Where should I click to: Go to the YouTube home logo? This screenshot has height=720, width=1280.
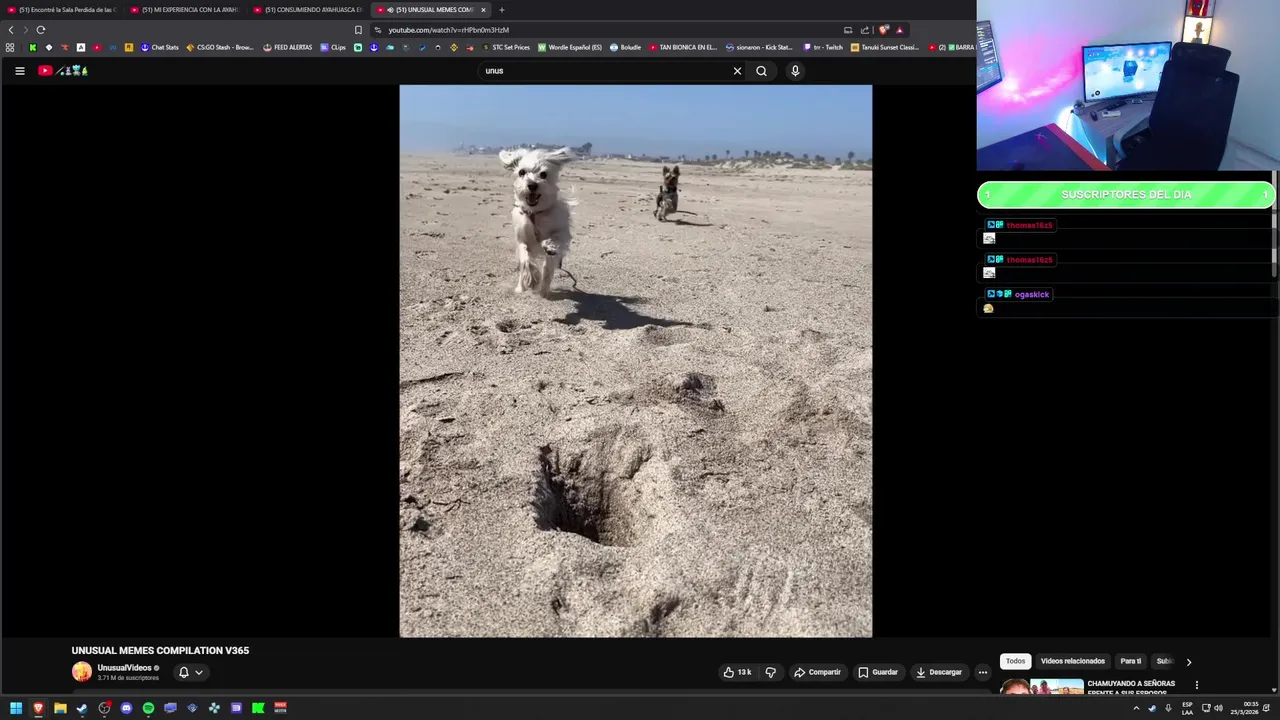coord(64,71)
